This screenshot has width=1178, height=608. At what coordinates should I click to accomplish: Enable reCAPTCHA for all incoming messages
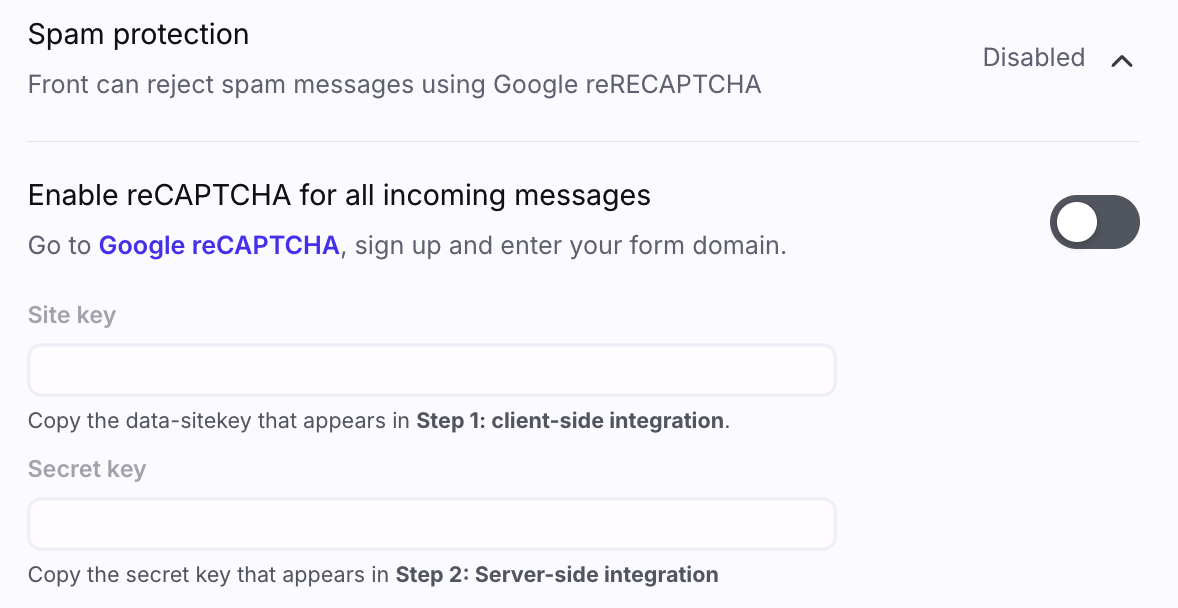tap(1094, 222)
